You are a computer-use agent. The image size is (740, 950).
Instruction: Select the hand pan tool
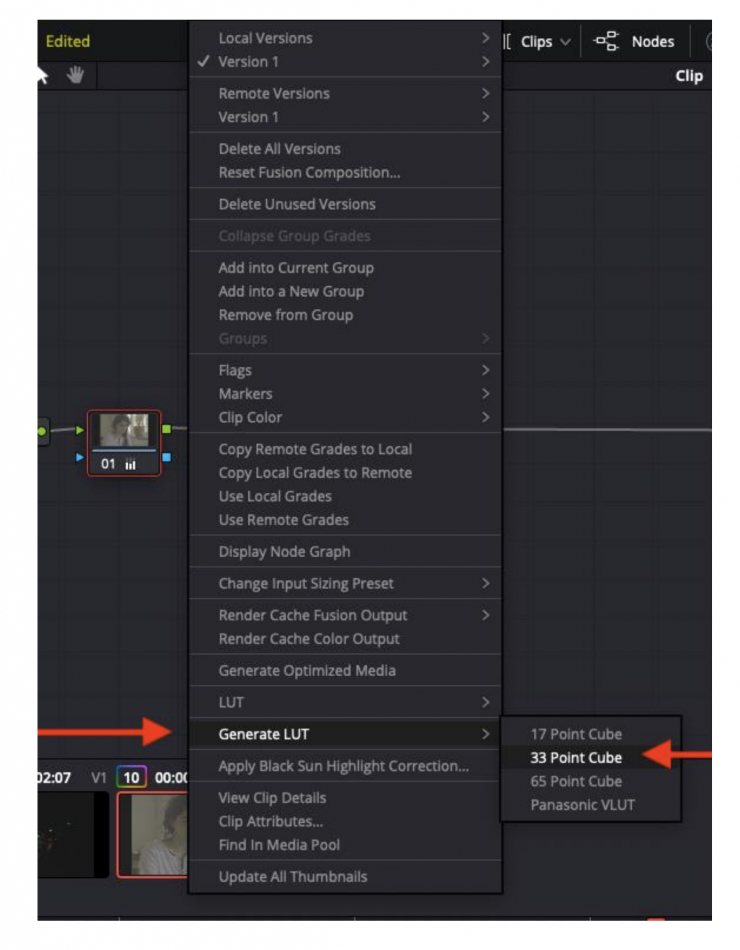tap(75, 75)
